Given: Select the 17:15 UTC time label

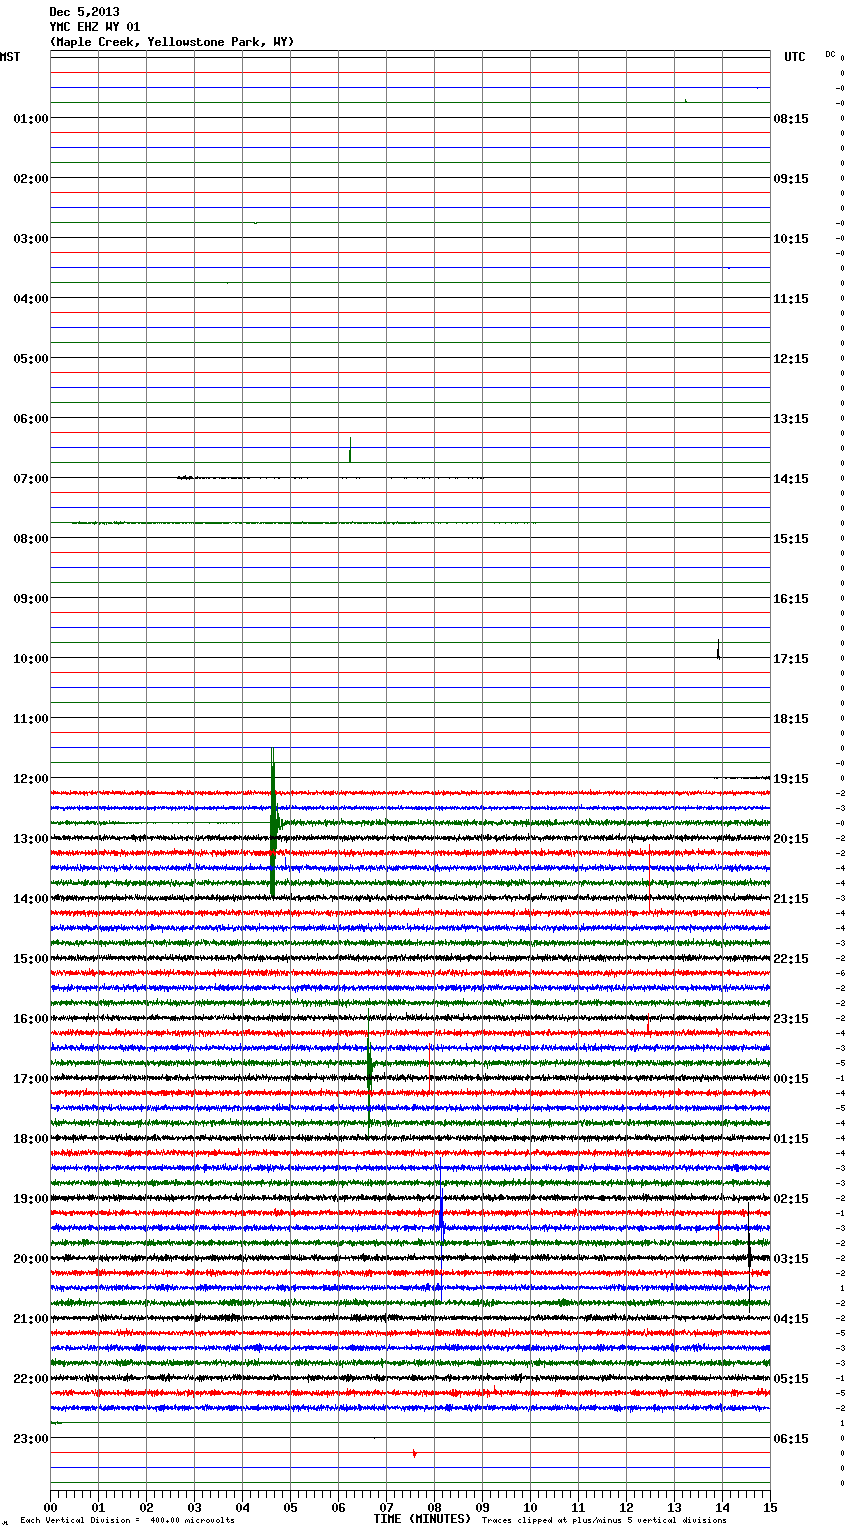Looking at the screenshot, I should click(x=791, y=659).
